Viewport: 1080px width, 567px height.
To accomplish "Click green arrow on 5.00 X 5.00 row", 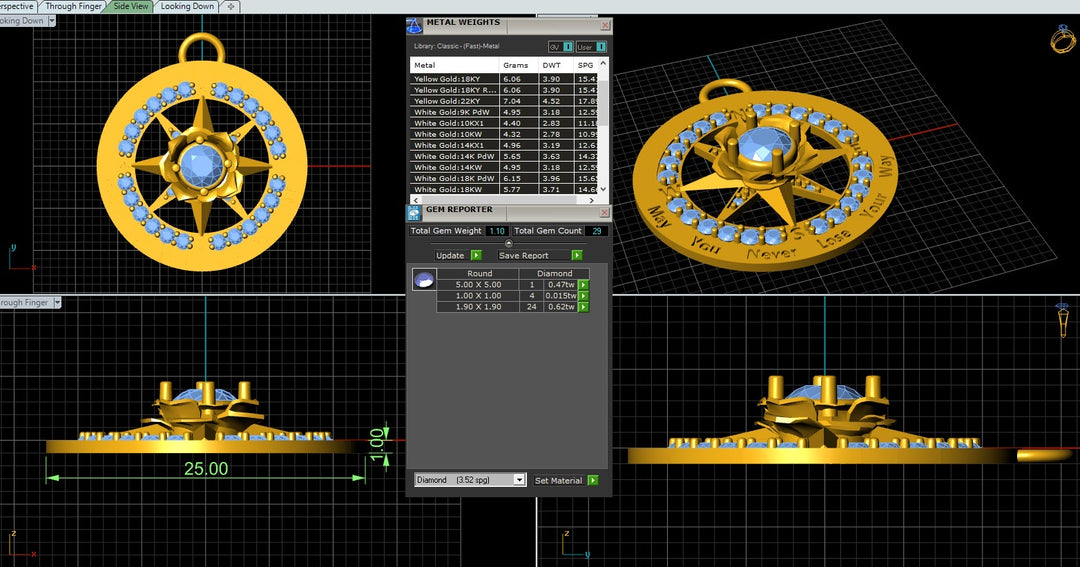I will [583, 285].
